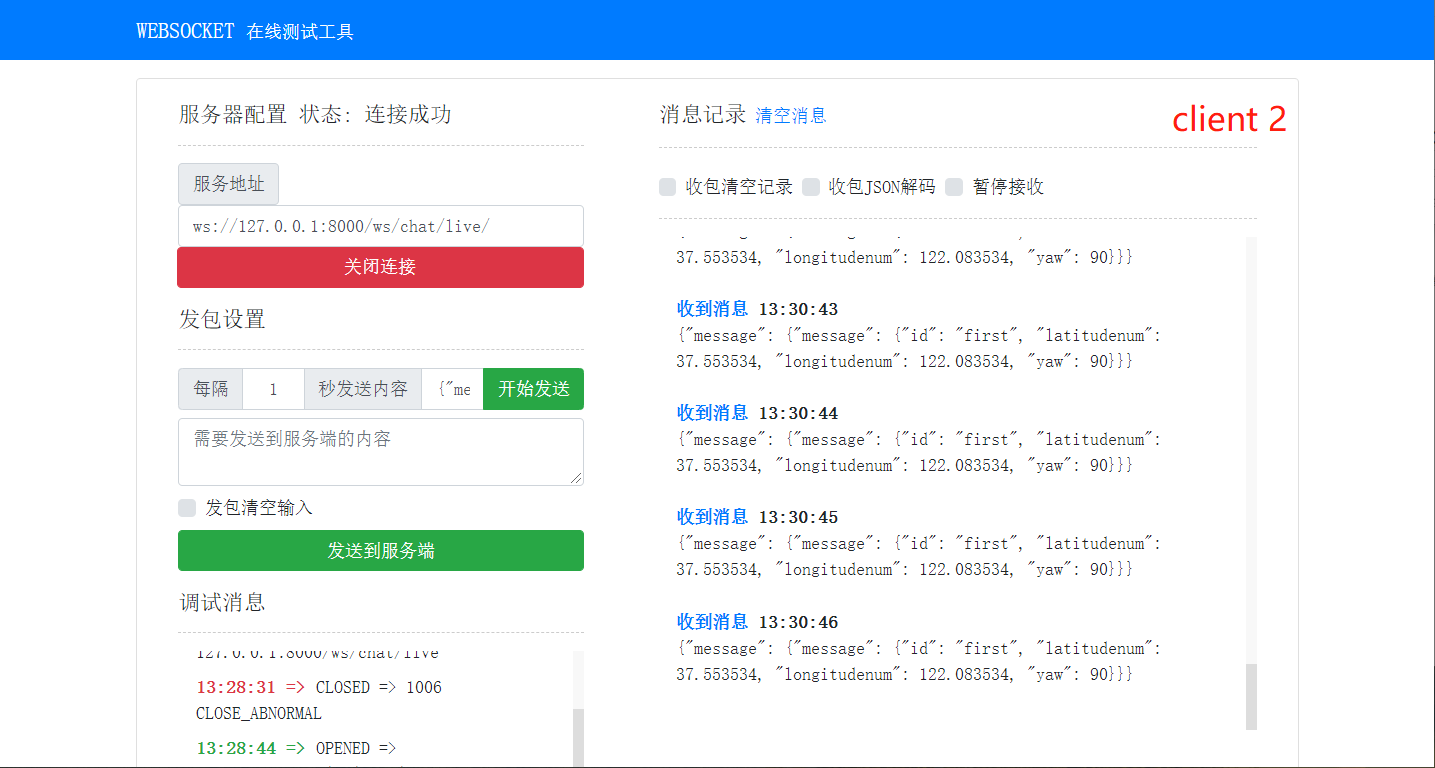Enable the 收包JSON解码 checkbox
This screenshot has width=1435, height=768.
(811, 187)
